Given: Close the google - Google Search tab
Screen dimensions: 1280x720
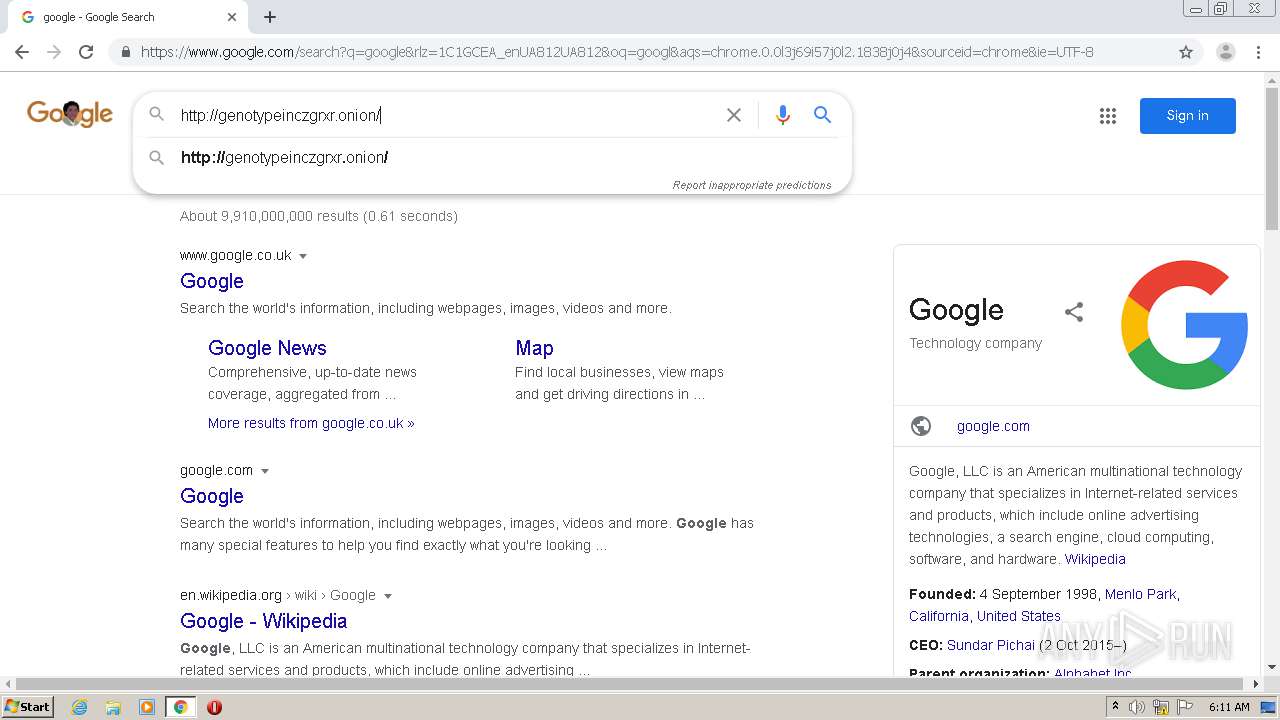Looking at the screenshot, I should (232, 17).
